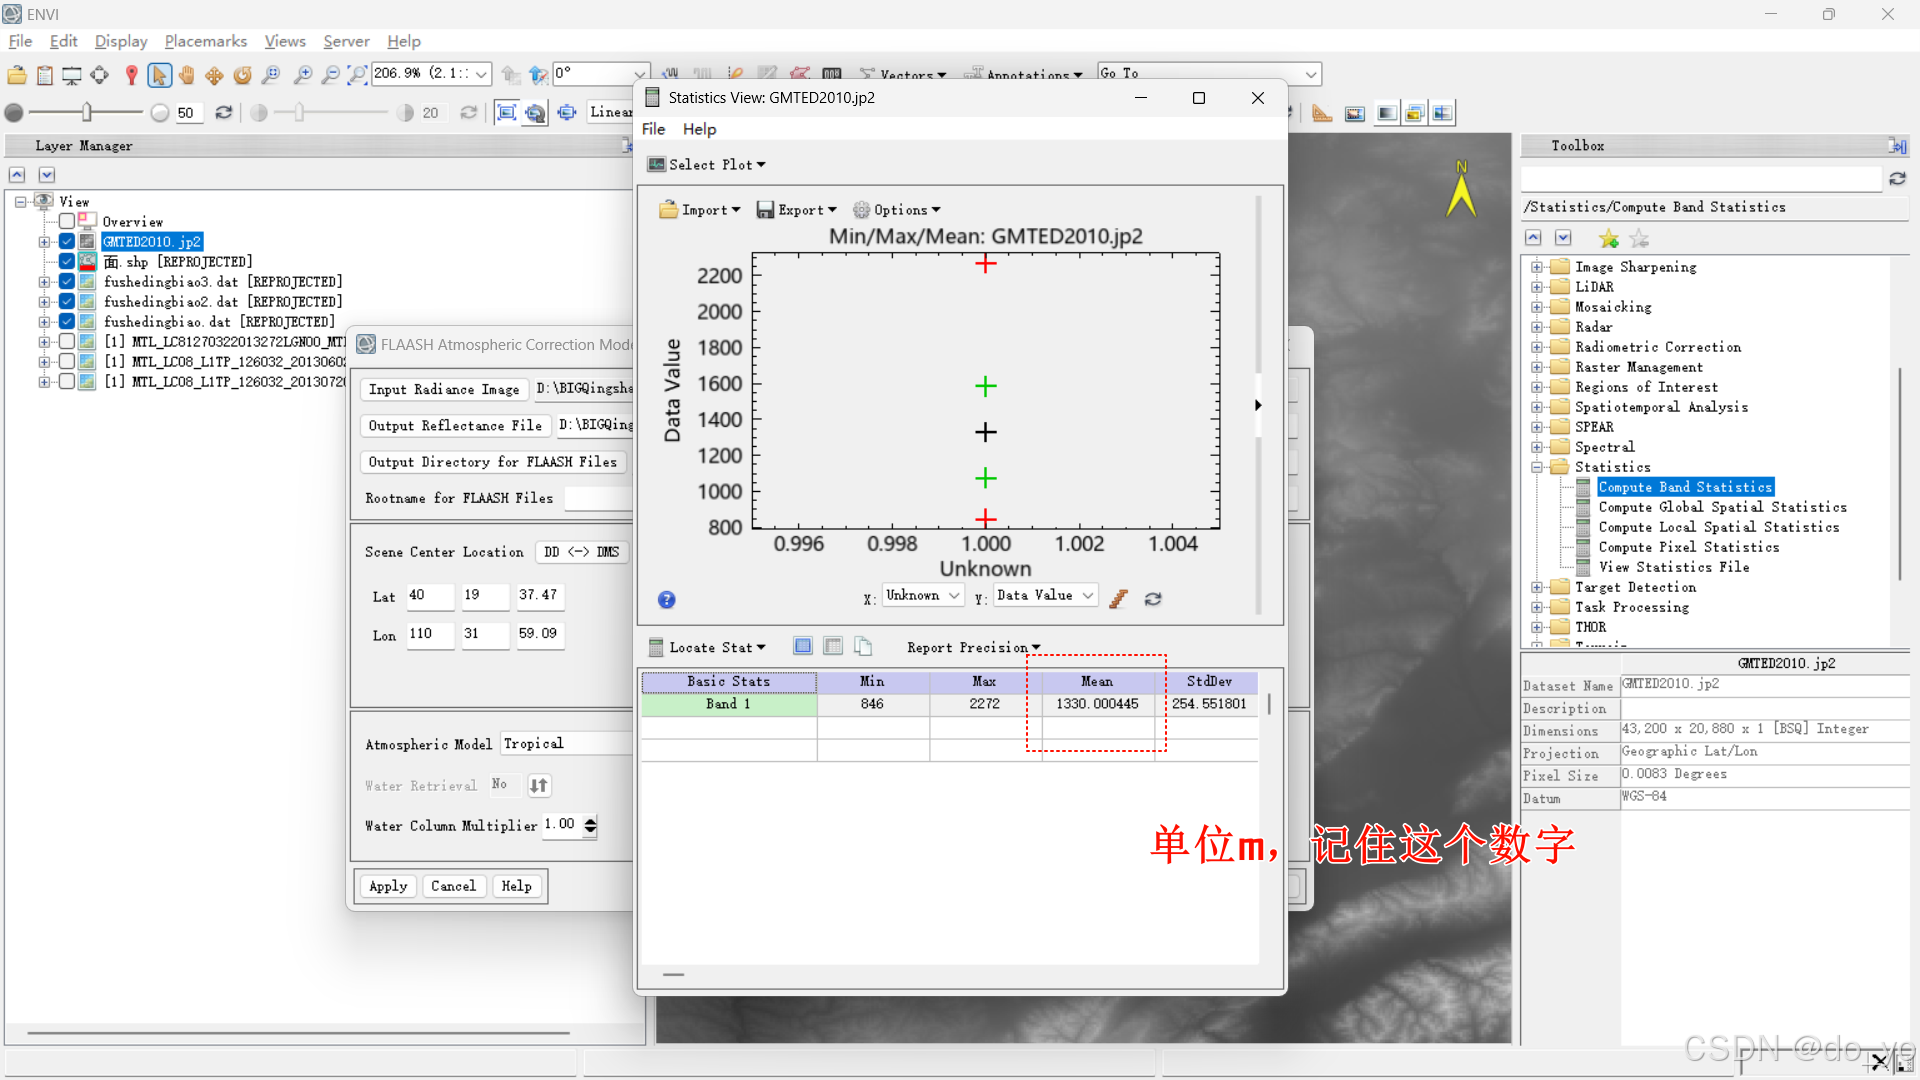
Task: Open Statistics View File menu
Action: pyautogui.click(x=653, y=129)
